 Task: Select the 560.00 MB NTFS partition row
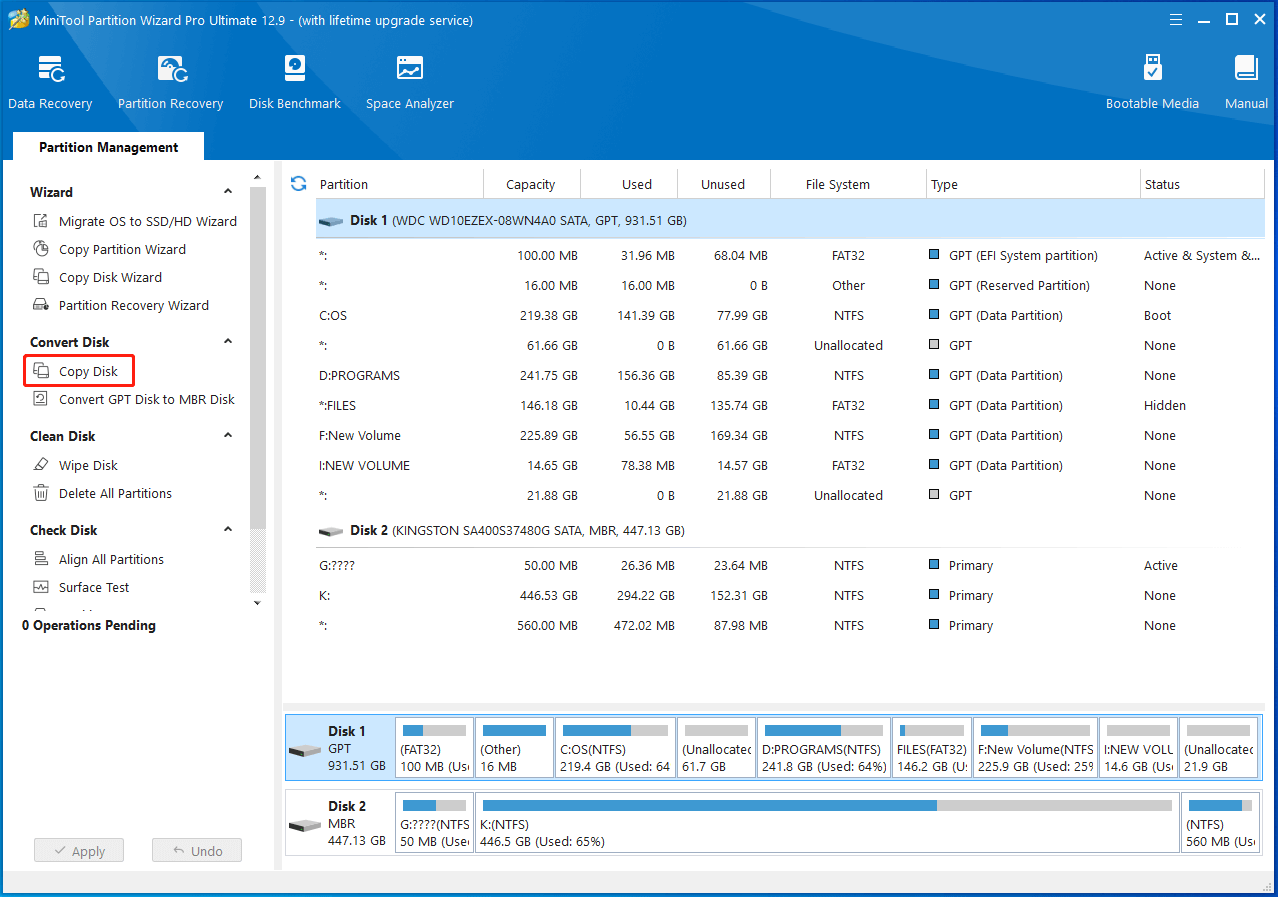coord(790,625)
